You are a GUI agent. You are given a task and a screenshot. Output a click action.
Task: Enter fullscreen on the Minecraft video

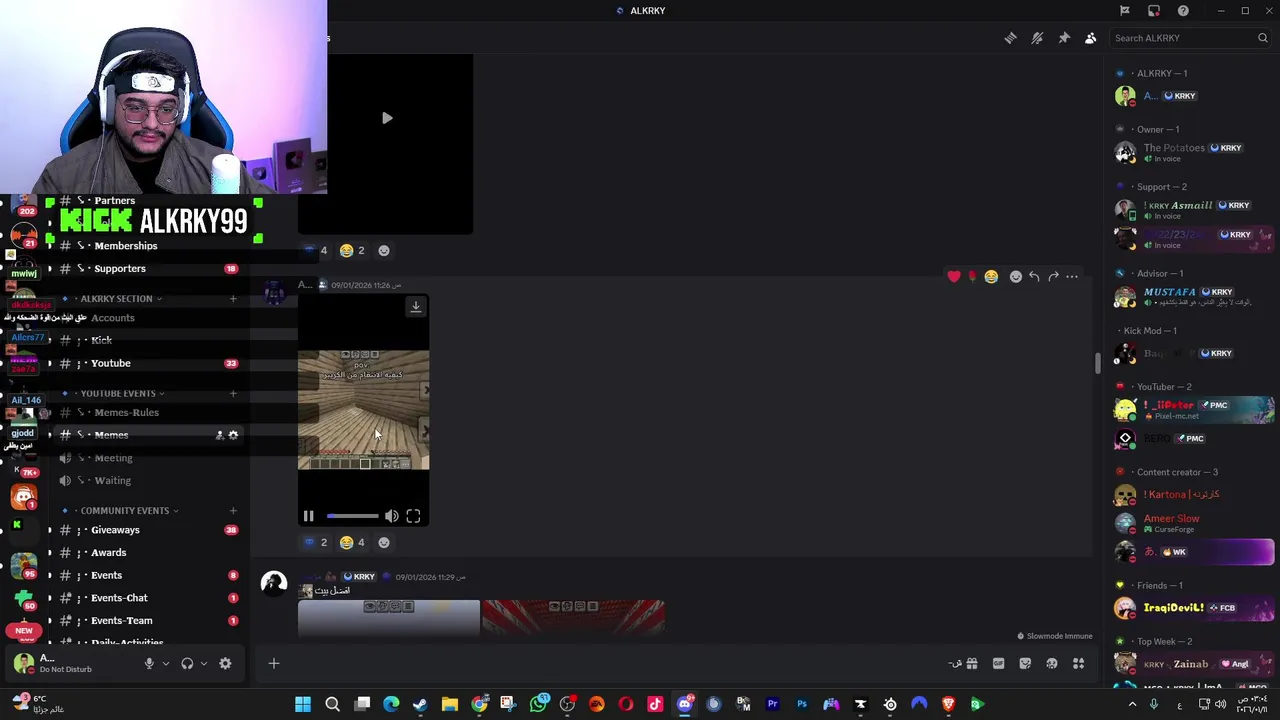tap(413, 516)
